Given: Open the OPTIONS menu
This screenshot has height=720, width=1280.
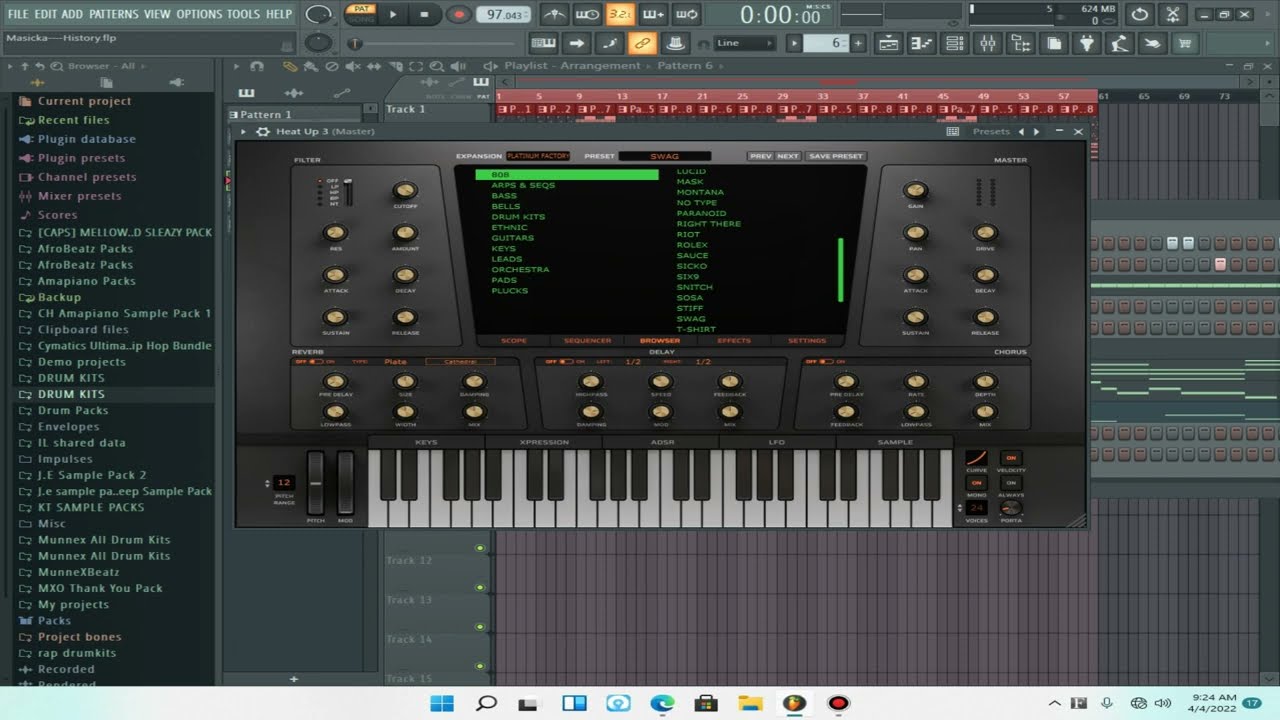Looking at the screenshot, I should pyautogui.click(x=199, y=14).
